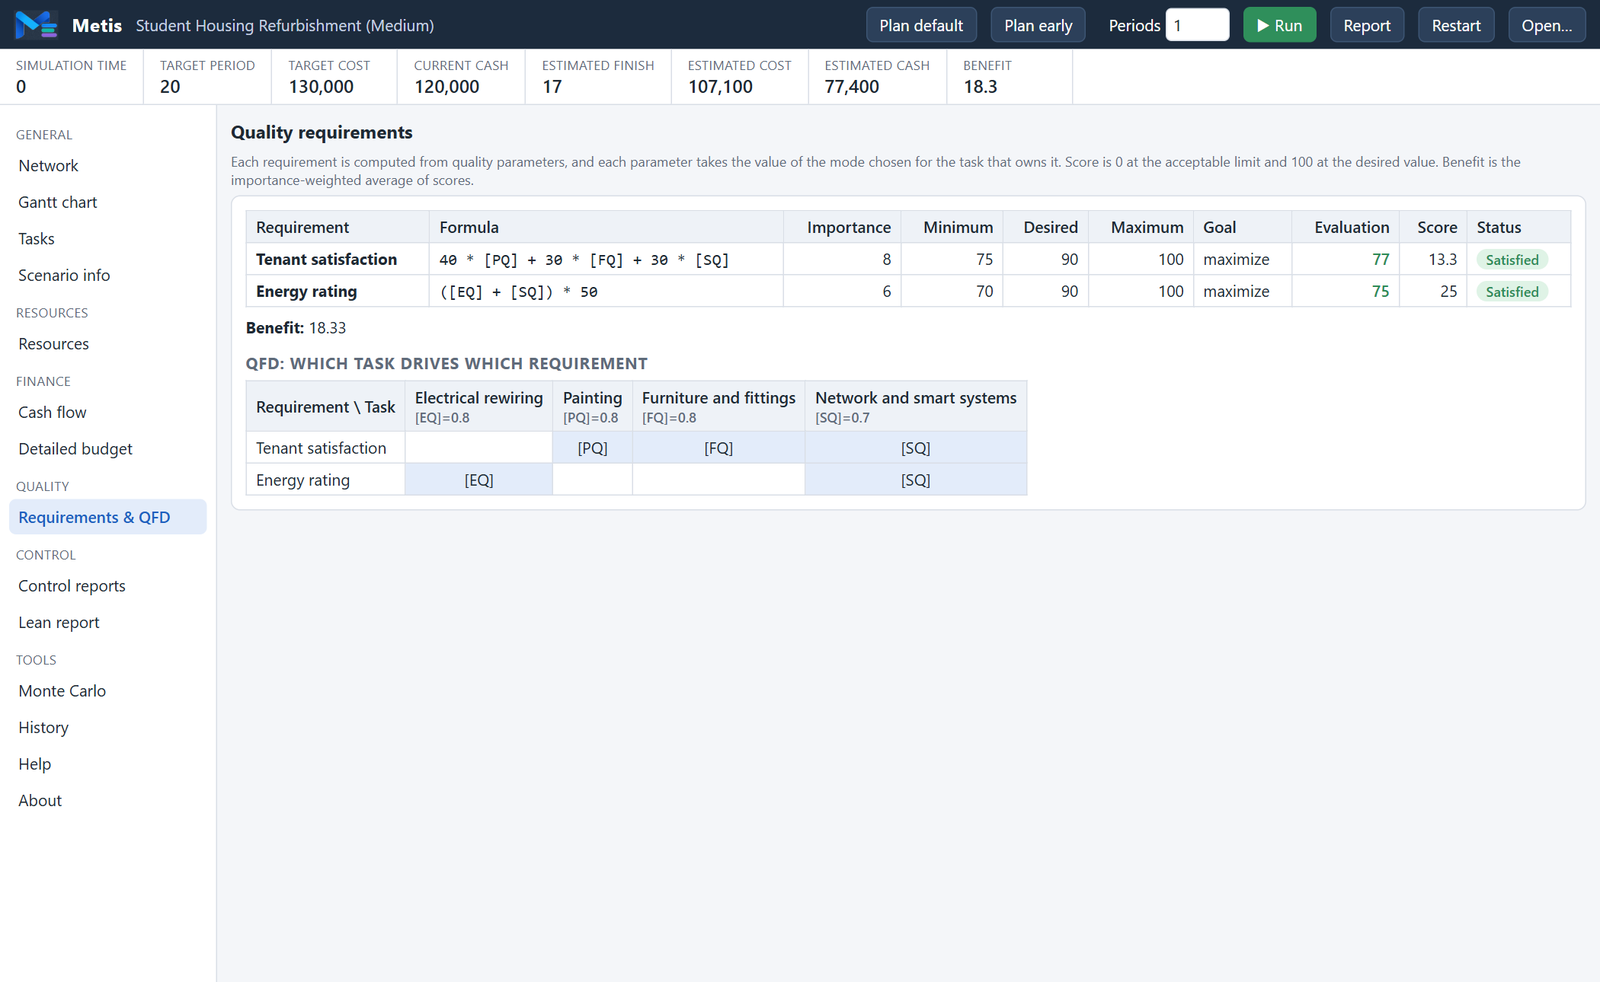This screenshot has width=1600, height=982.
Task: Open the Resources page
Action: [x=108, y=344]
